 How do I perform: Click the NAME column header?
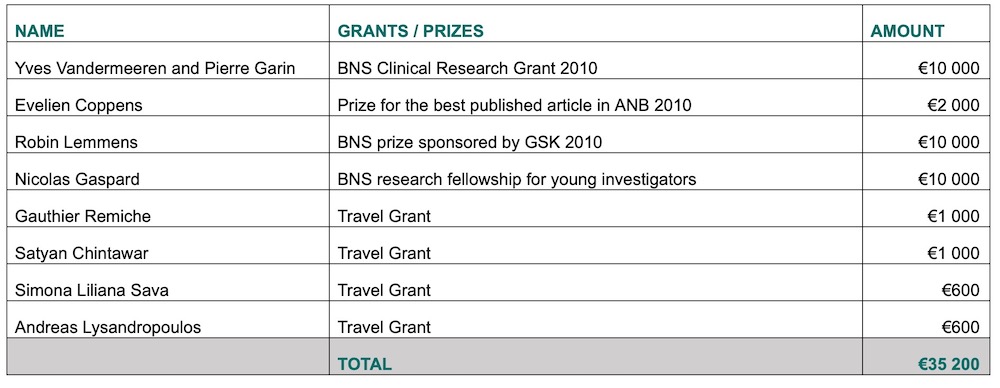pos(40,31)
